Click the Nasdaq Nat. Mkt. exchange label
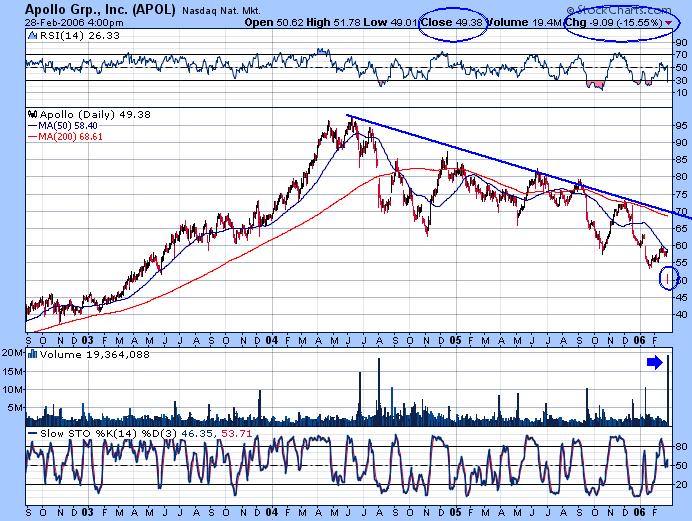Viewport: 692px width, 521px height. click(x=221, y=11)
